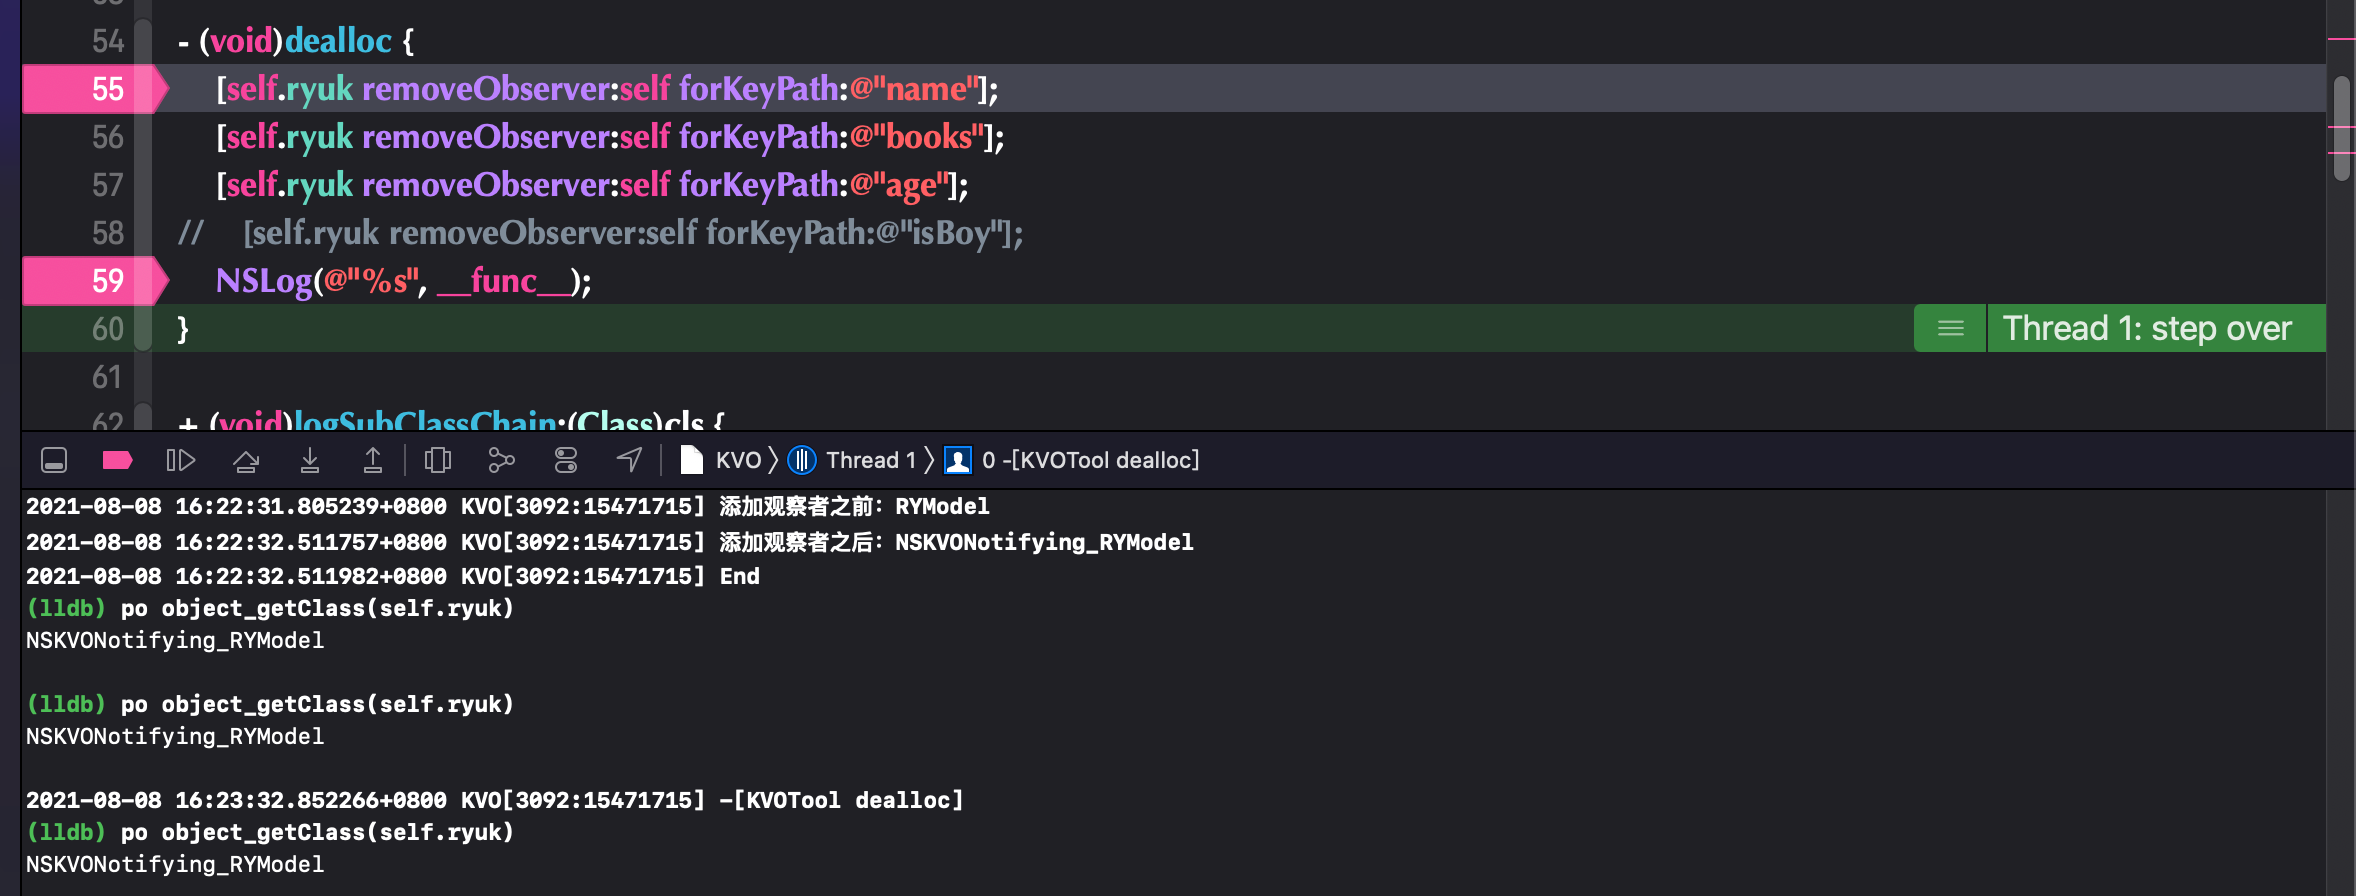Image resolution: width=2356 pixels, height=896 pixels.
Task: Click the Simulate Location arrow icon
Action: point(629,460)
